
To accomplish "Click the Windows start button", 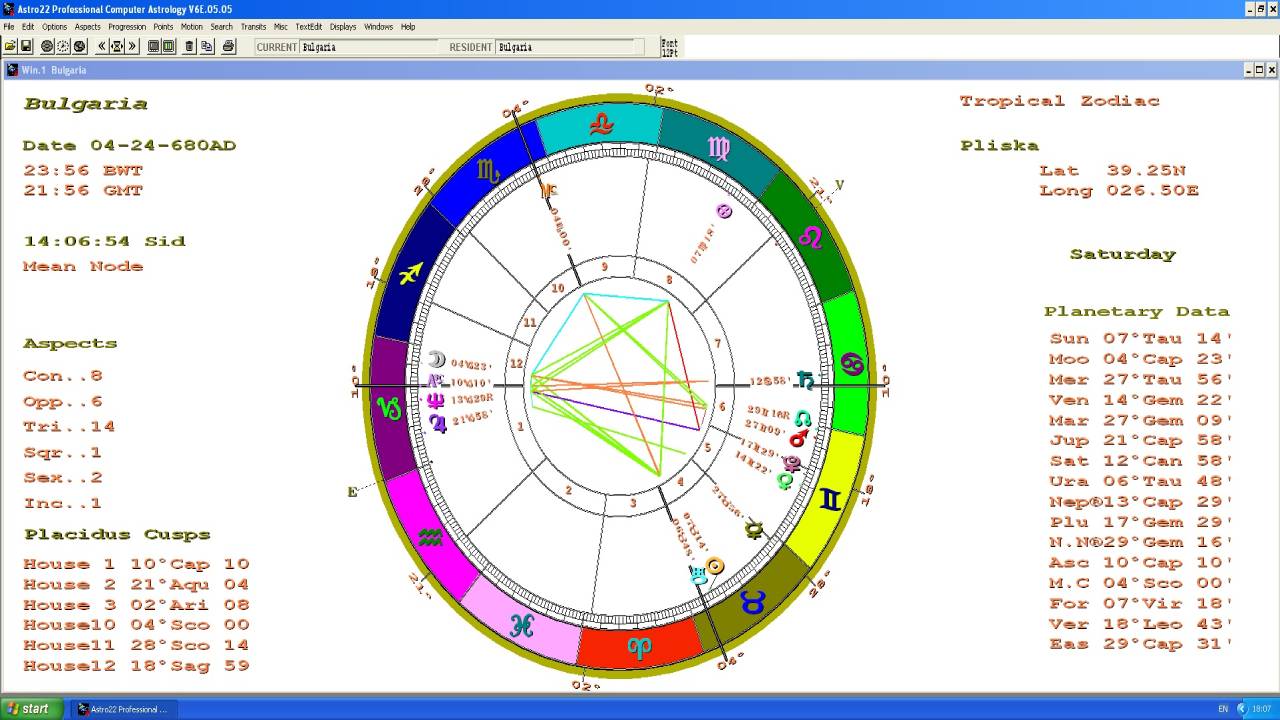I will pos(30,709).
